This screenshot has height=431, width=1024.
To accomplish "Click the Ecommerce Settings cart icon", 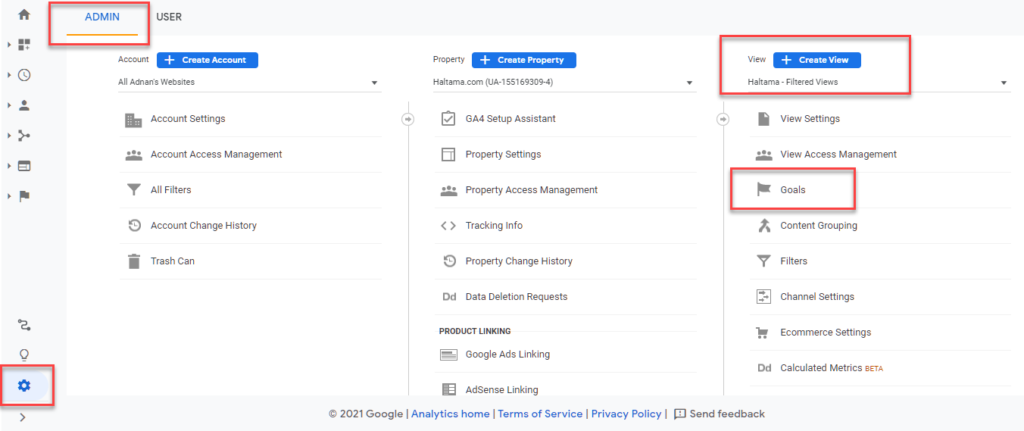I will [763, 332].
